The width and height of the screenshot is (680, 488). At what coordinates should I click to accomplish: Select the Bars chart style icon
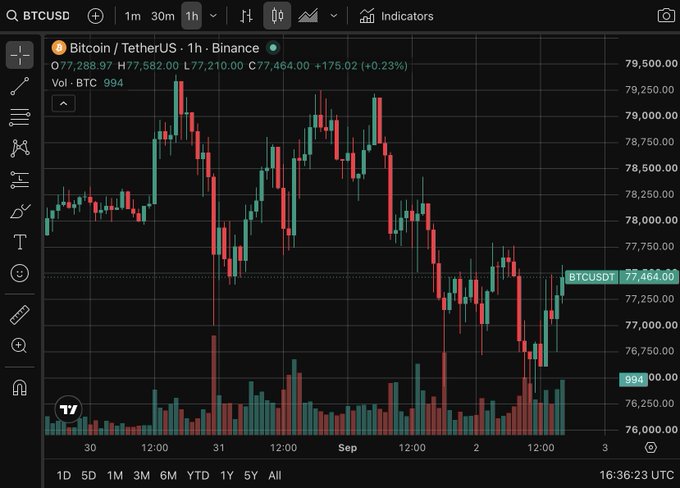pyautogui.click(x=246, y=16)
